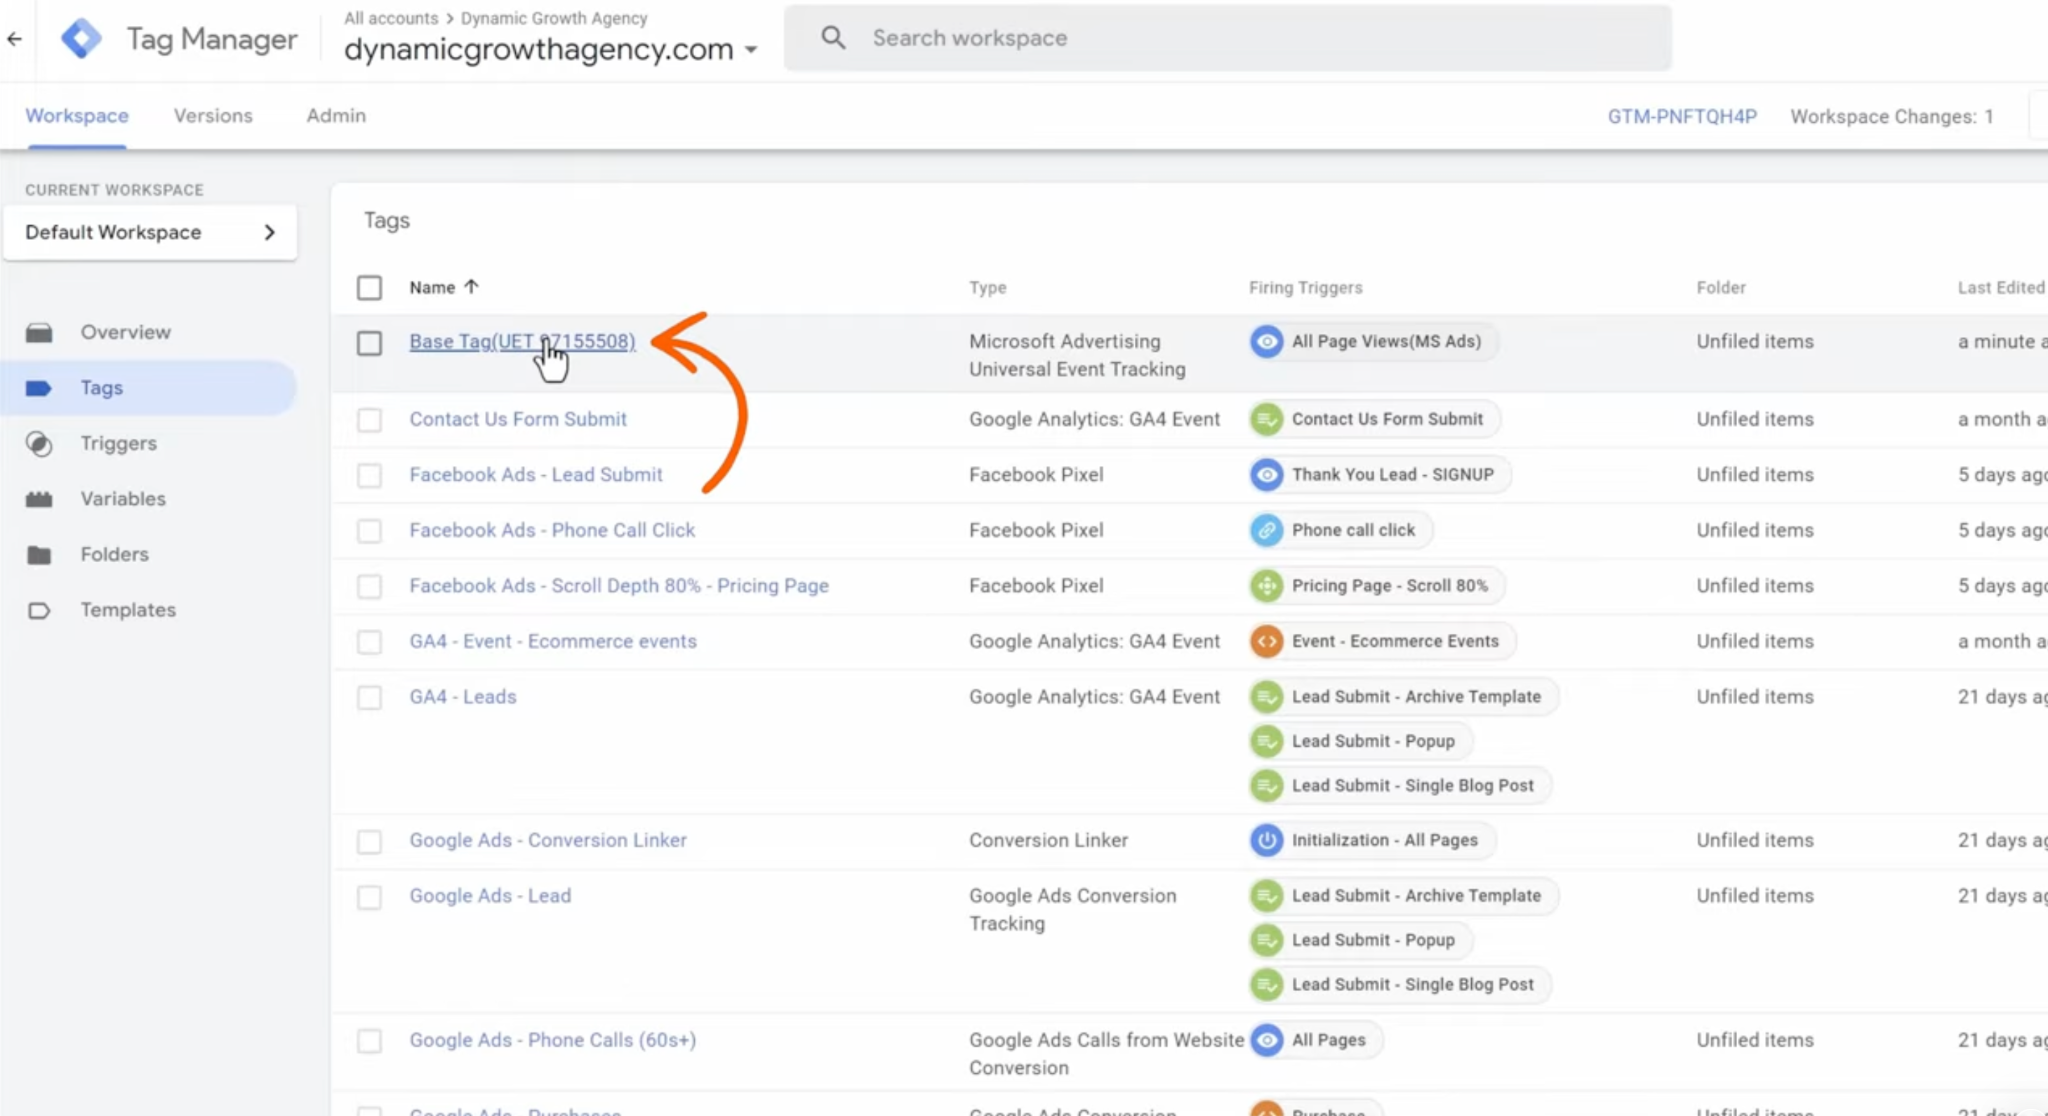Open the Templates sidebar icon
Viewport: 2048px width, 1116px height.
39,610
